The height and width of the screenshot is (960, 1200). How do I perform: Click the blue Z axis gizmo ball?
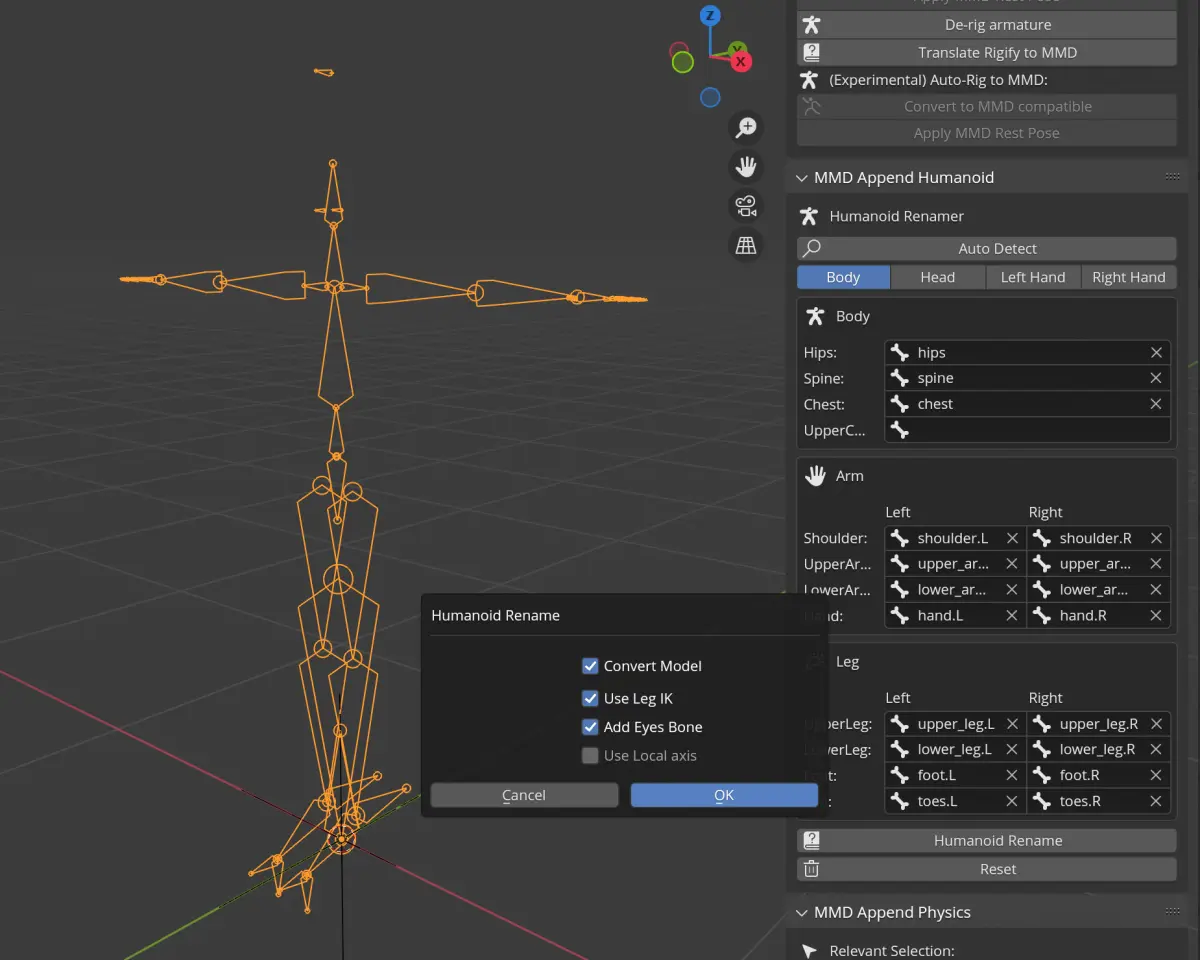click(x=710, y=15)
